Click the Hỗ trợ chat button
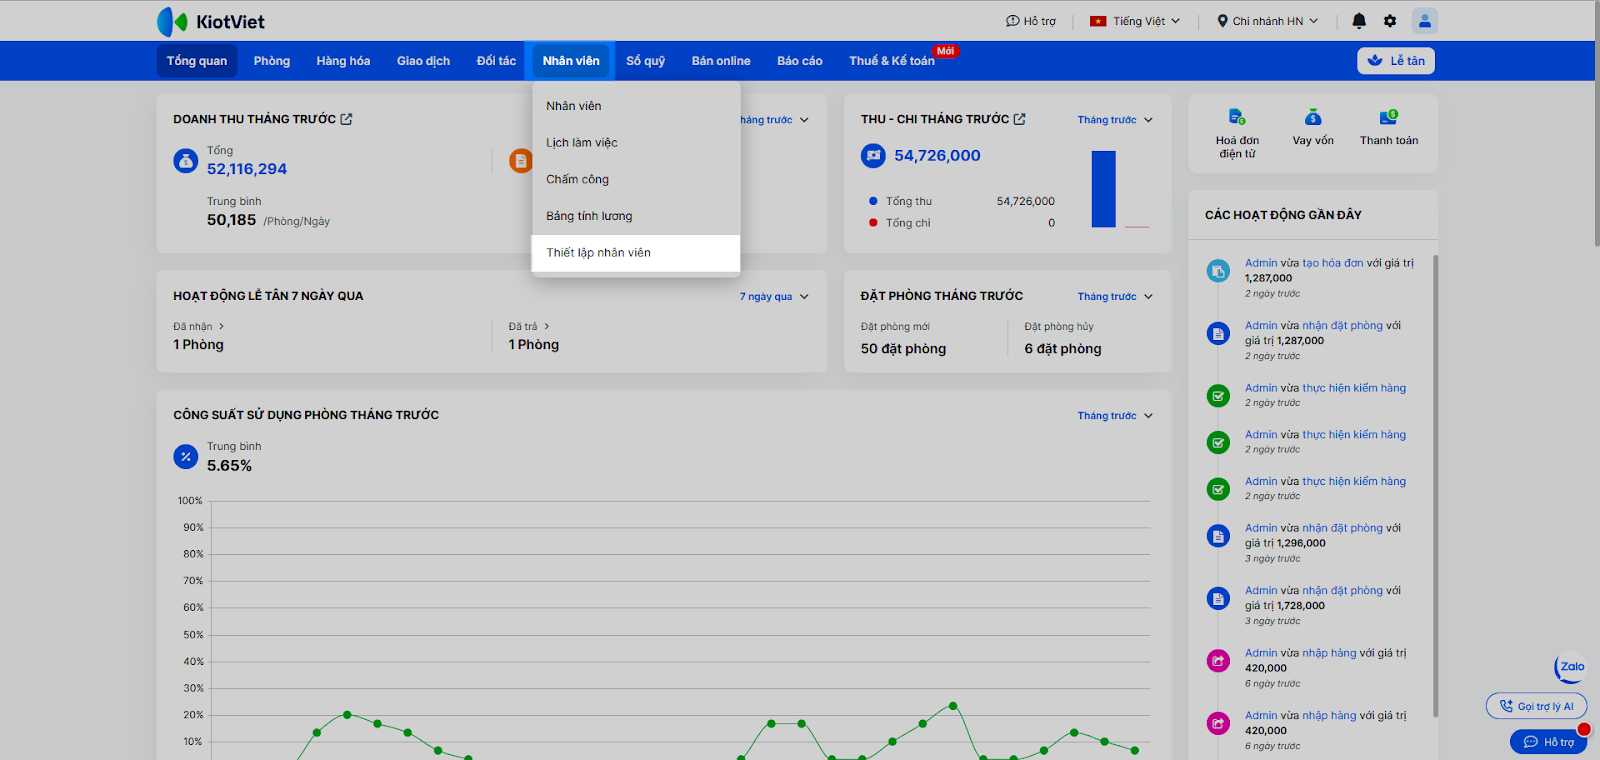The height and width of the screenshot is (760, 1600). tap(1548, 742)
